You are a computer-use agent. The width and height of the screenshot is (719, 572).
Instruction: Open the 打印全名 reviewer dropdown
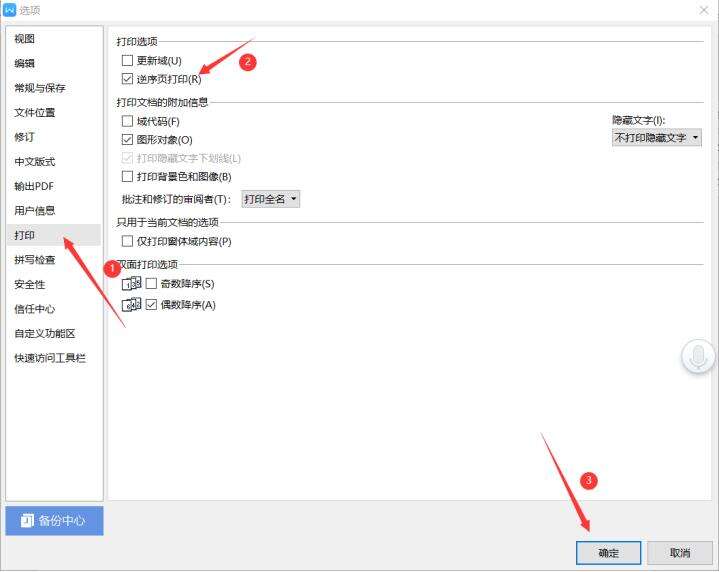[271, 199]
